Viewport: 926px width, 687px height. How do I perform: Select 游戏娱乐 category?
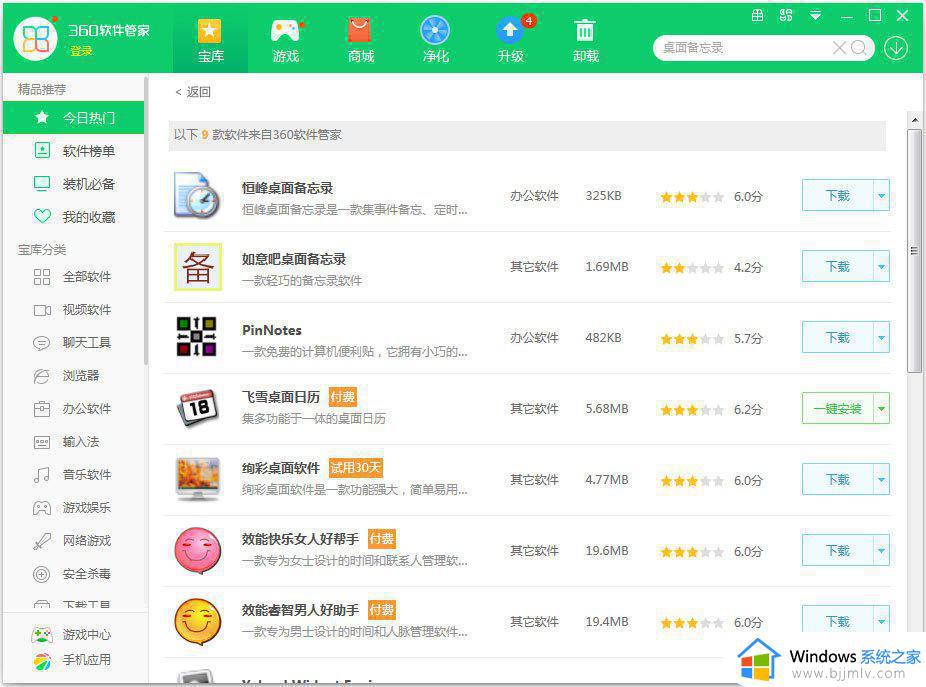point(73,507)
